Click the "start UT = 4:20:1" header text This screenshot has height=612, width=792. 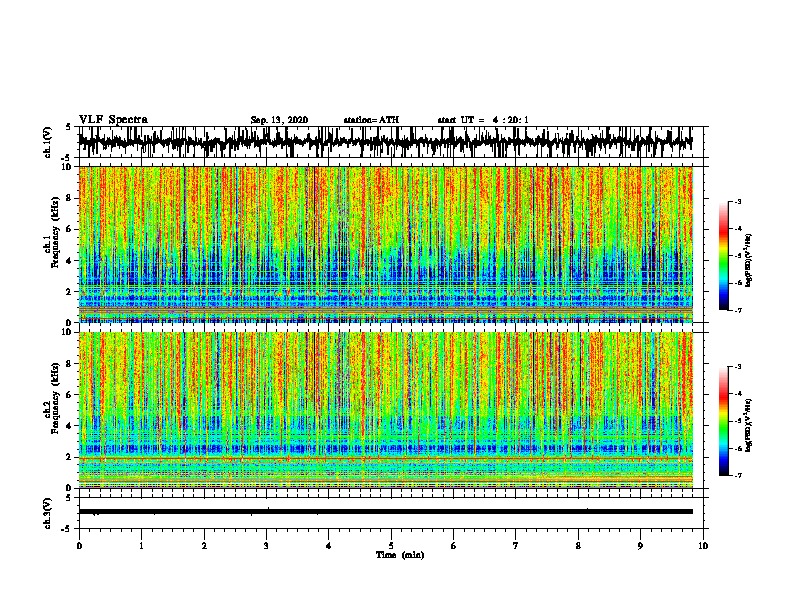[483, 120]
